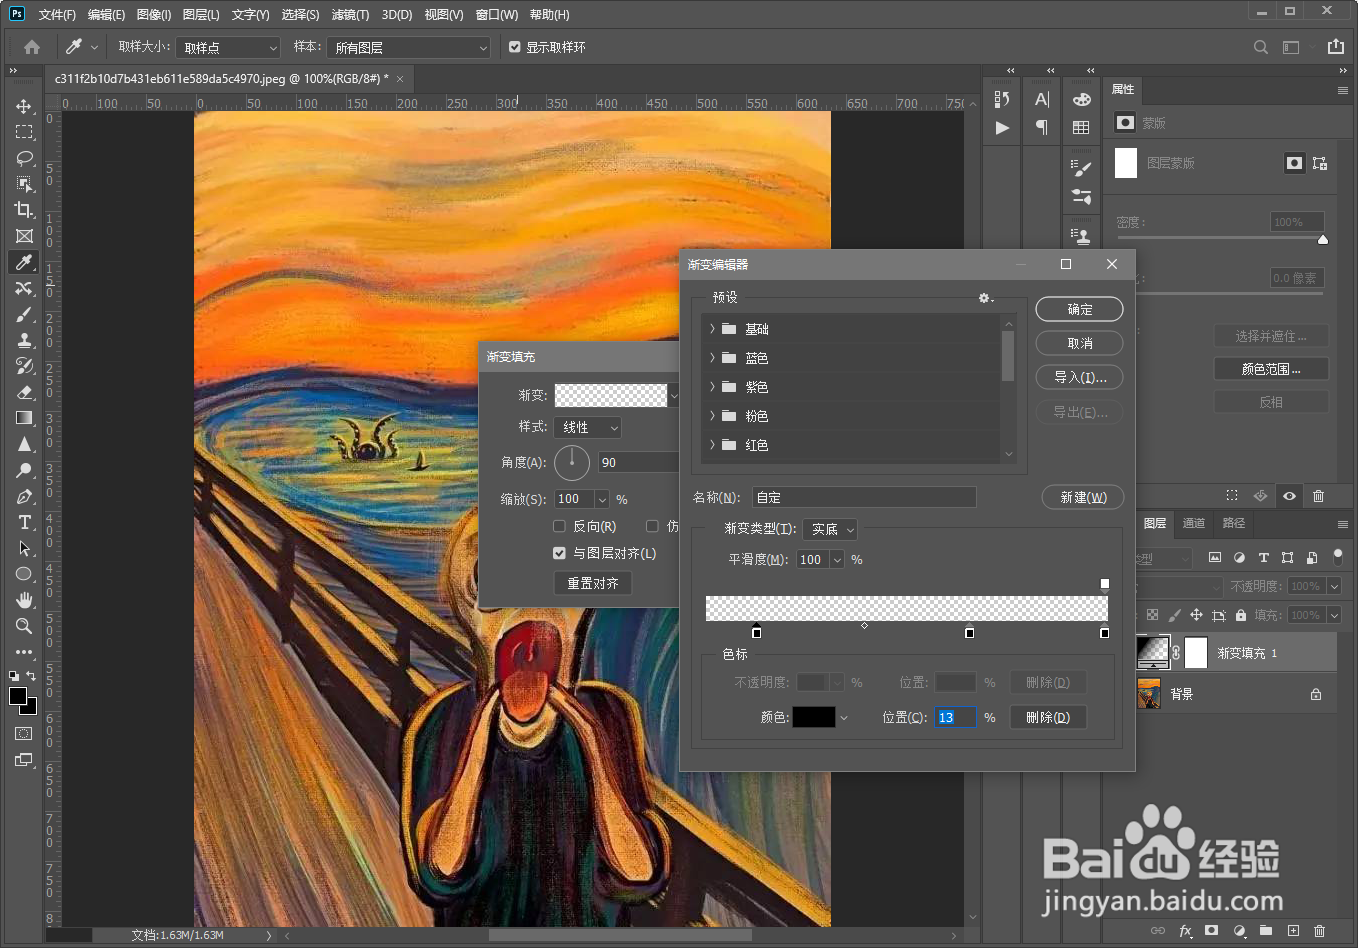
Task: Expand the 红色 preset folder
Action: (x=712, y=445)
